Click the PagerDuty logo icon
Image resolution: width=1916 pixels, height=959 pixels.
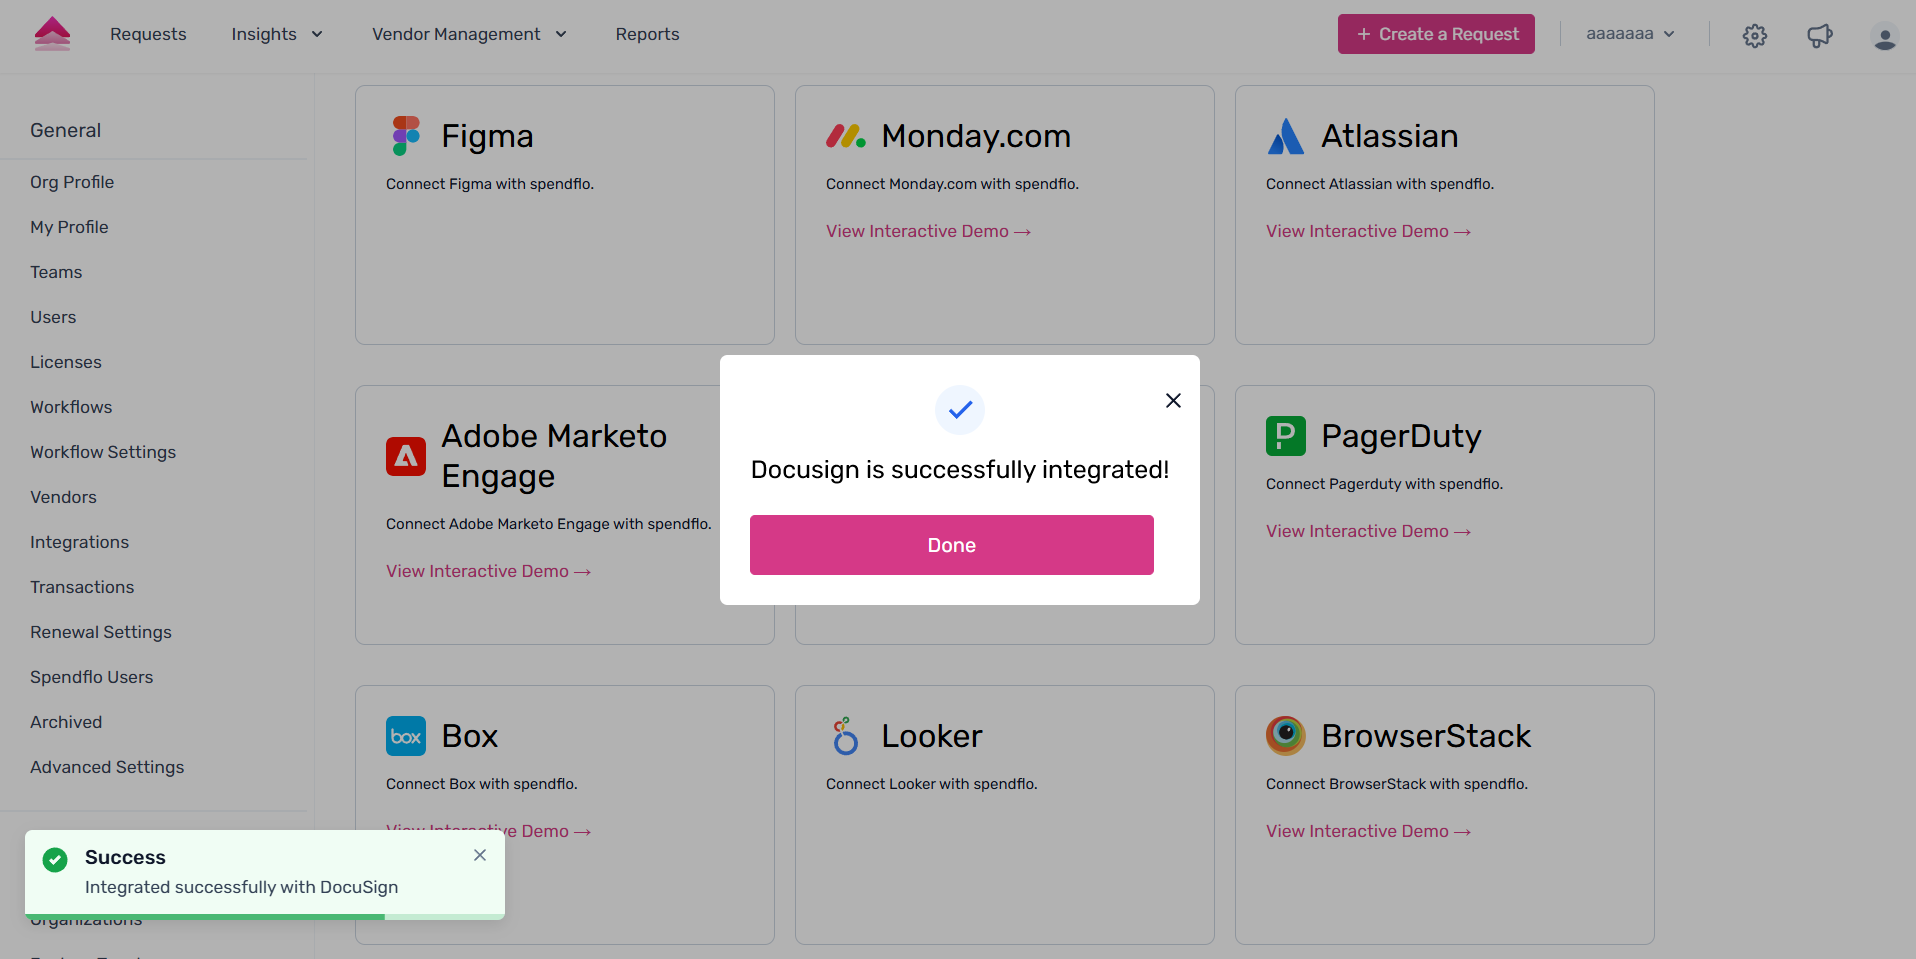click(1286, 436)
